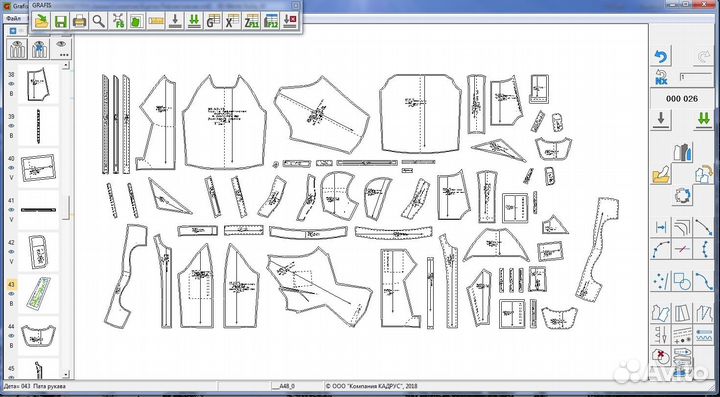Select the curve with arrow endpoint tool

pyautogui.click(x=703, y=227)
